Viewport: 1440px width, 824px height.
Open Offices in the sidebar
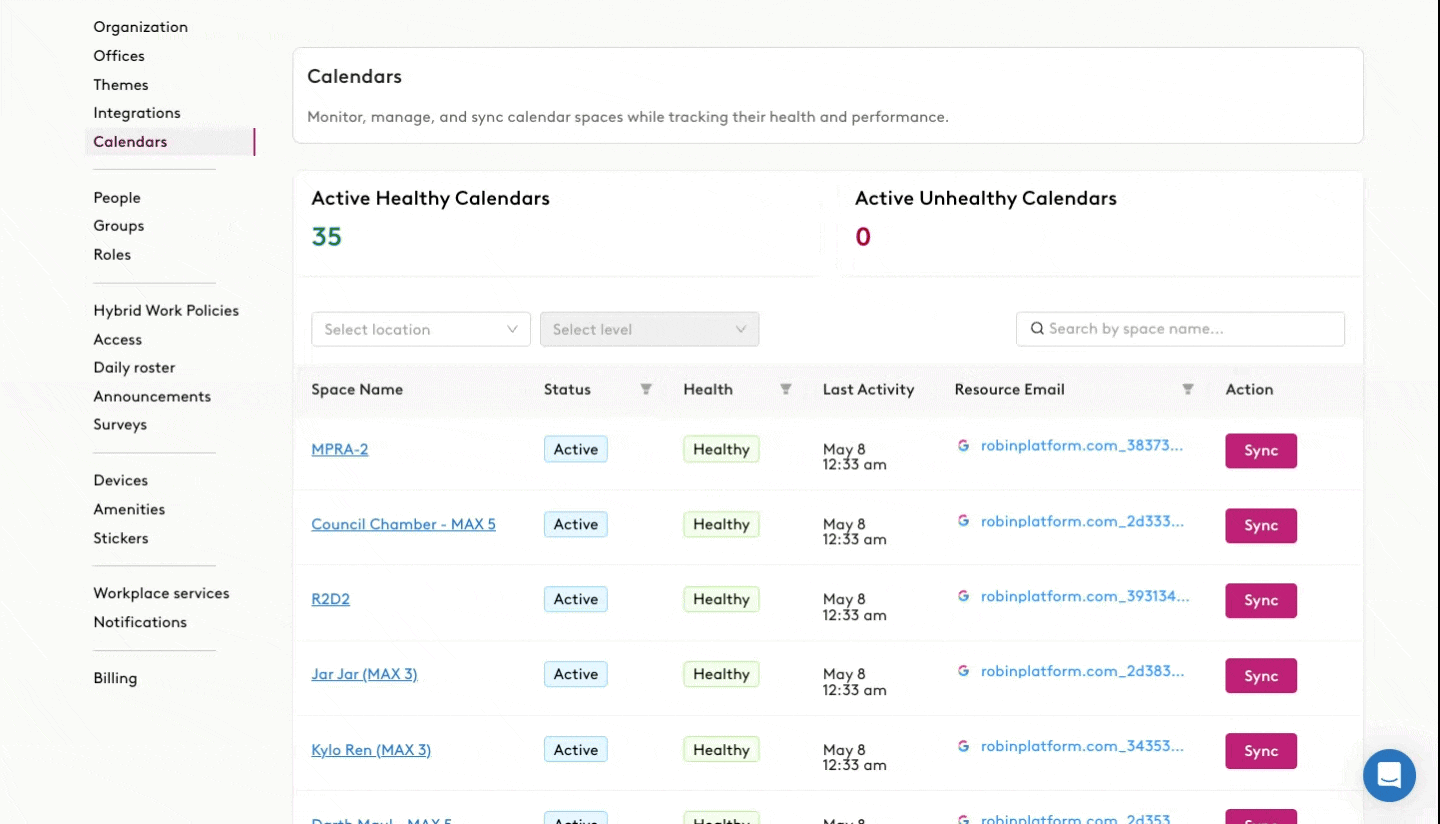coord(119,56)
